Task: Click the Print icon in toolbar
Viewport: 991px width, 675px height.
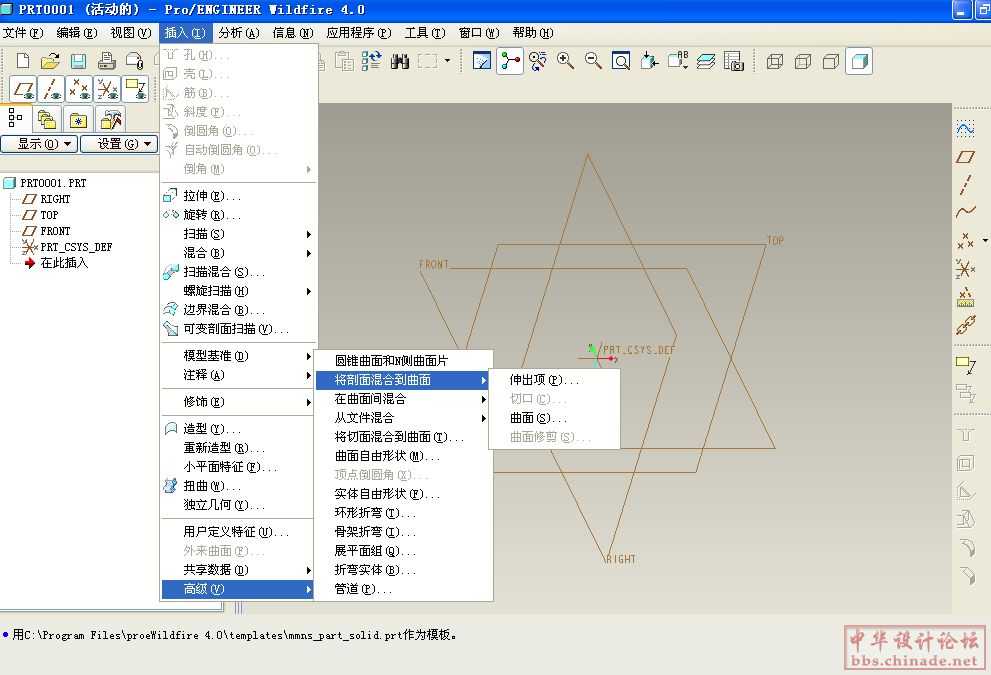Action: pyautogui.click(x=106, y=61)
